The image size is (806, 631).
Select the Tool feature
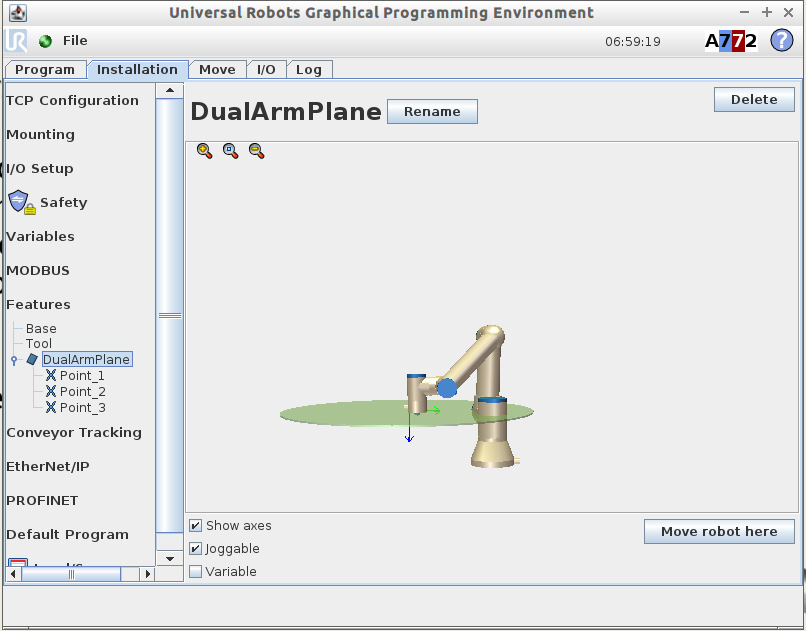click(x=39, y=343)
